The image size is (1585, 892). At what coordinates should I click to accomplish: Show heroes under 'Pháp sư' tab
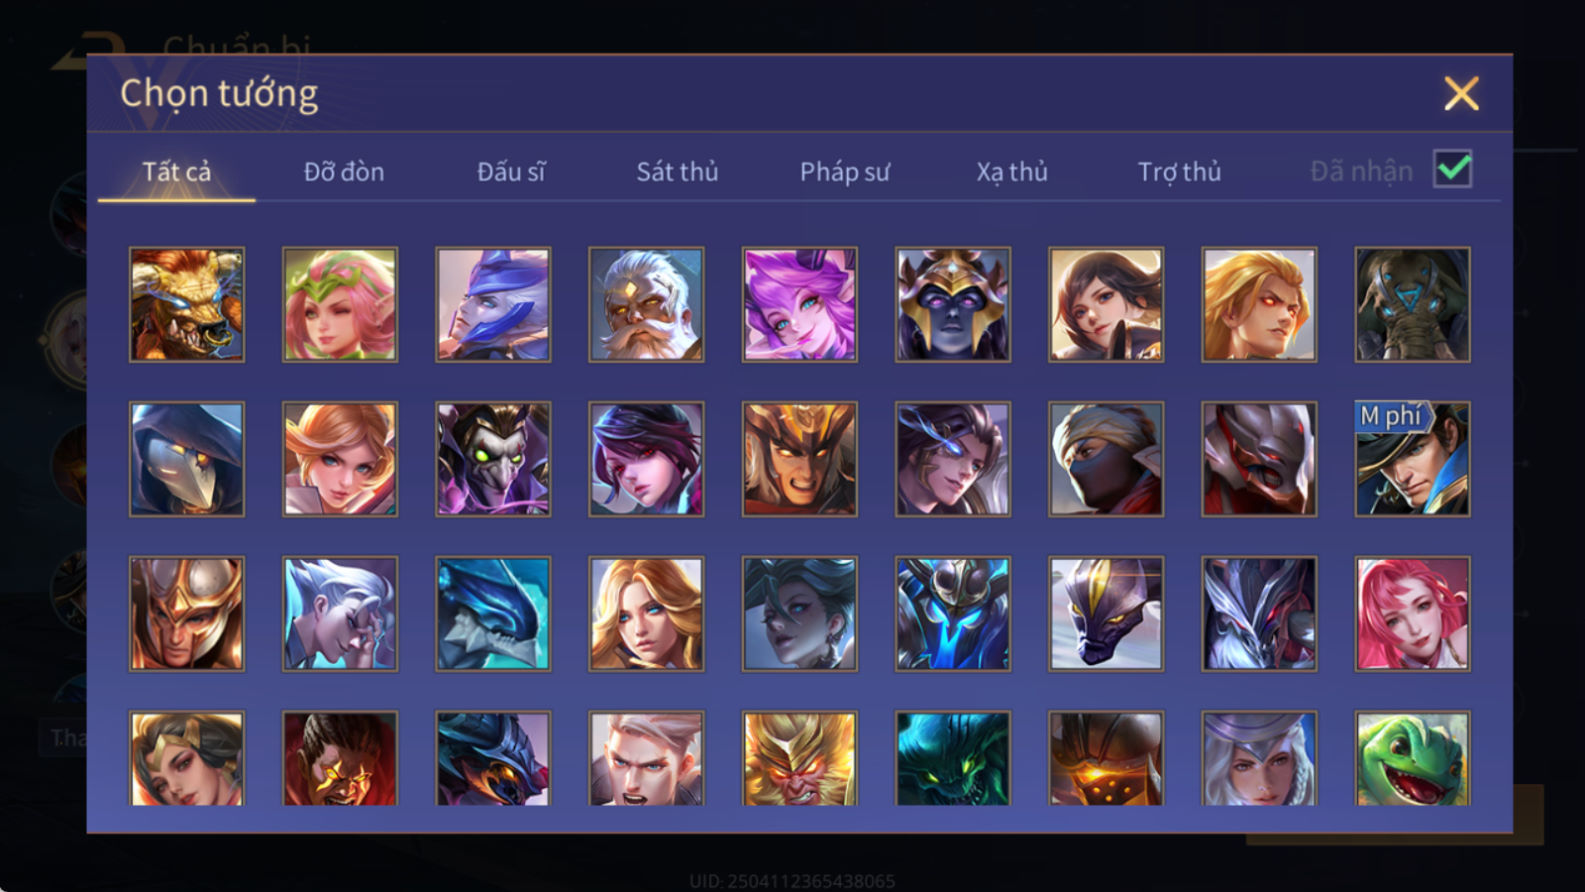point(844,172)
